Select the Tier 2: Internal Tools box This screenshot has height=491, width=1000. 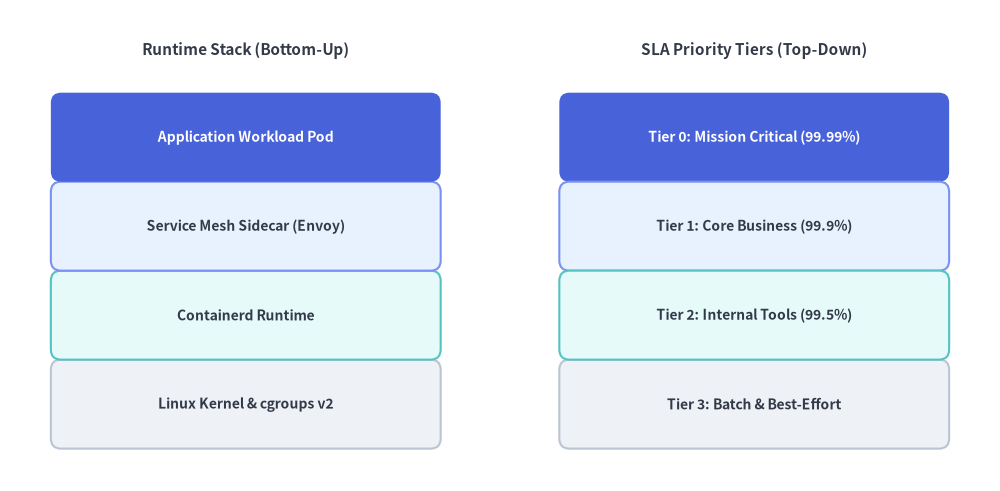(x=754, y=315)
